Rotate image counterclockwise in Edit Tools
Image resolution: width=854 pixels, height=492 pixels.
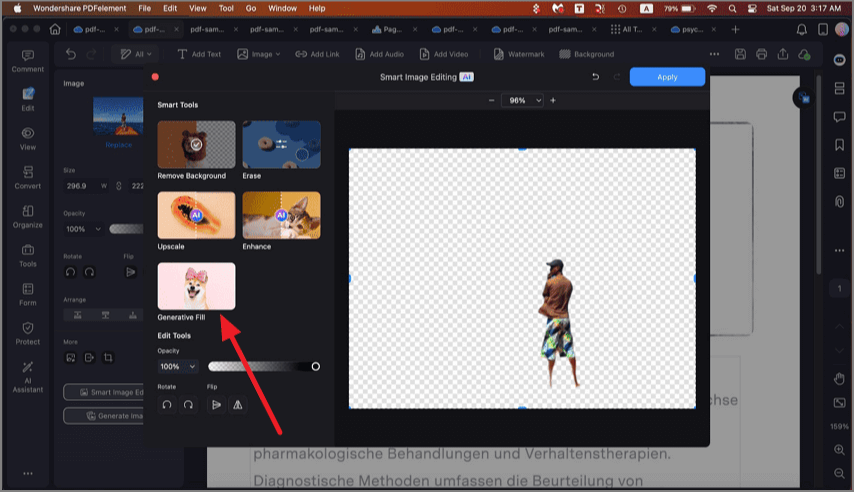[x=166, y=405]
